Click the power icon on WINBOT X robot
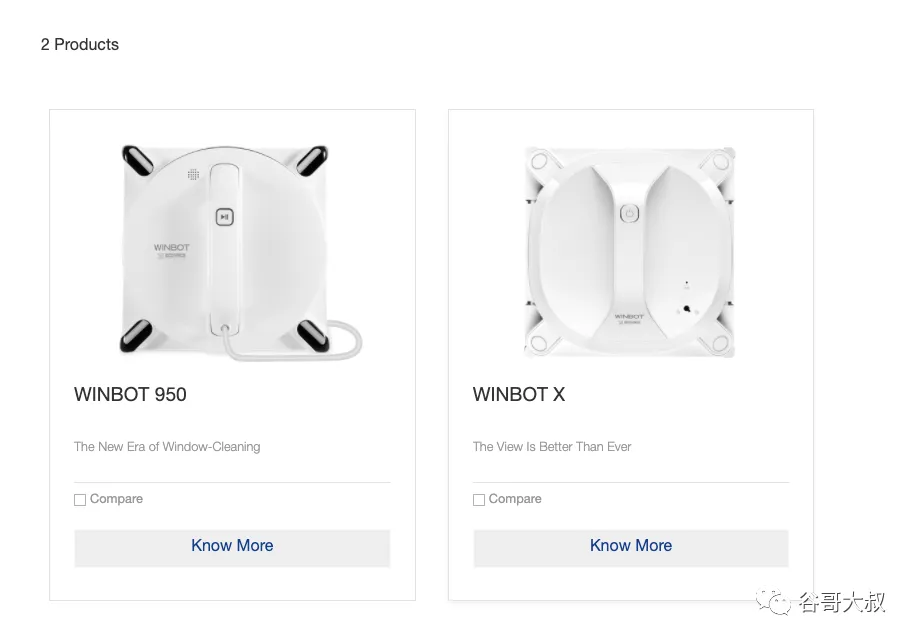This screenshot has height=642, width=915. click(629, 213)
